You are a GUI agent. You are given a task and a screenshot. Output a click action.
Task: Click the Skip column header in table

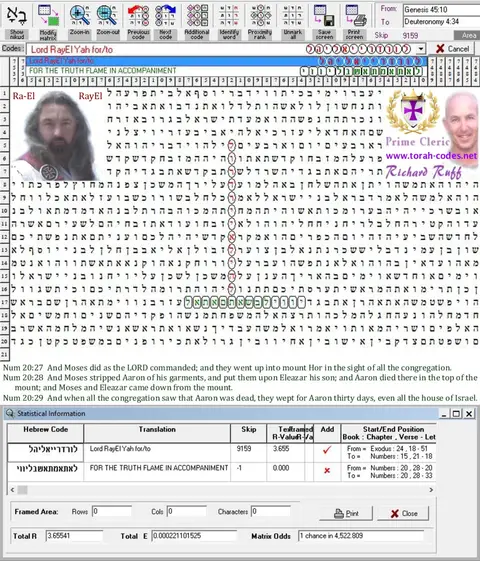pos(249,433)
